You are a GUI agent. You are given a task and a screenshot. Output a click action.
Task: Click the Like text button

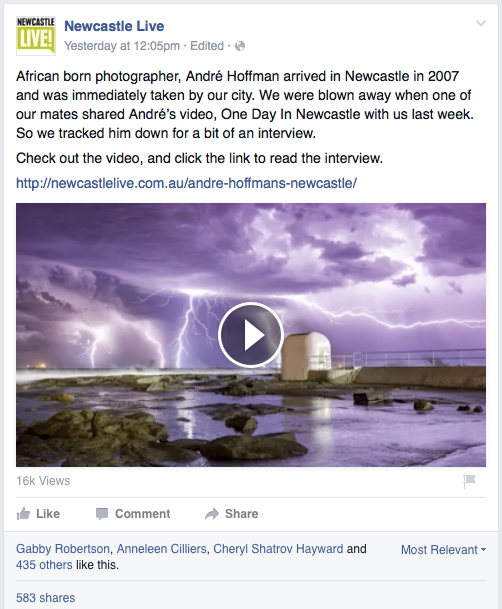(x=48, y=513)
